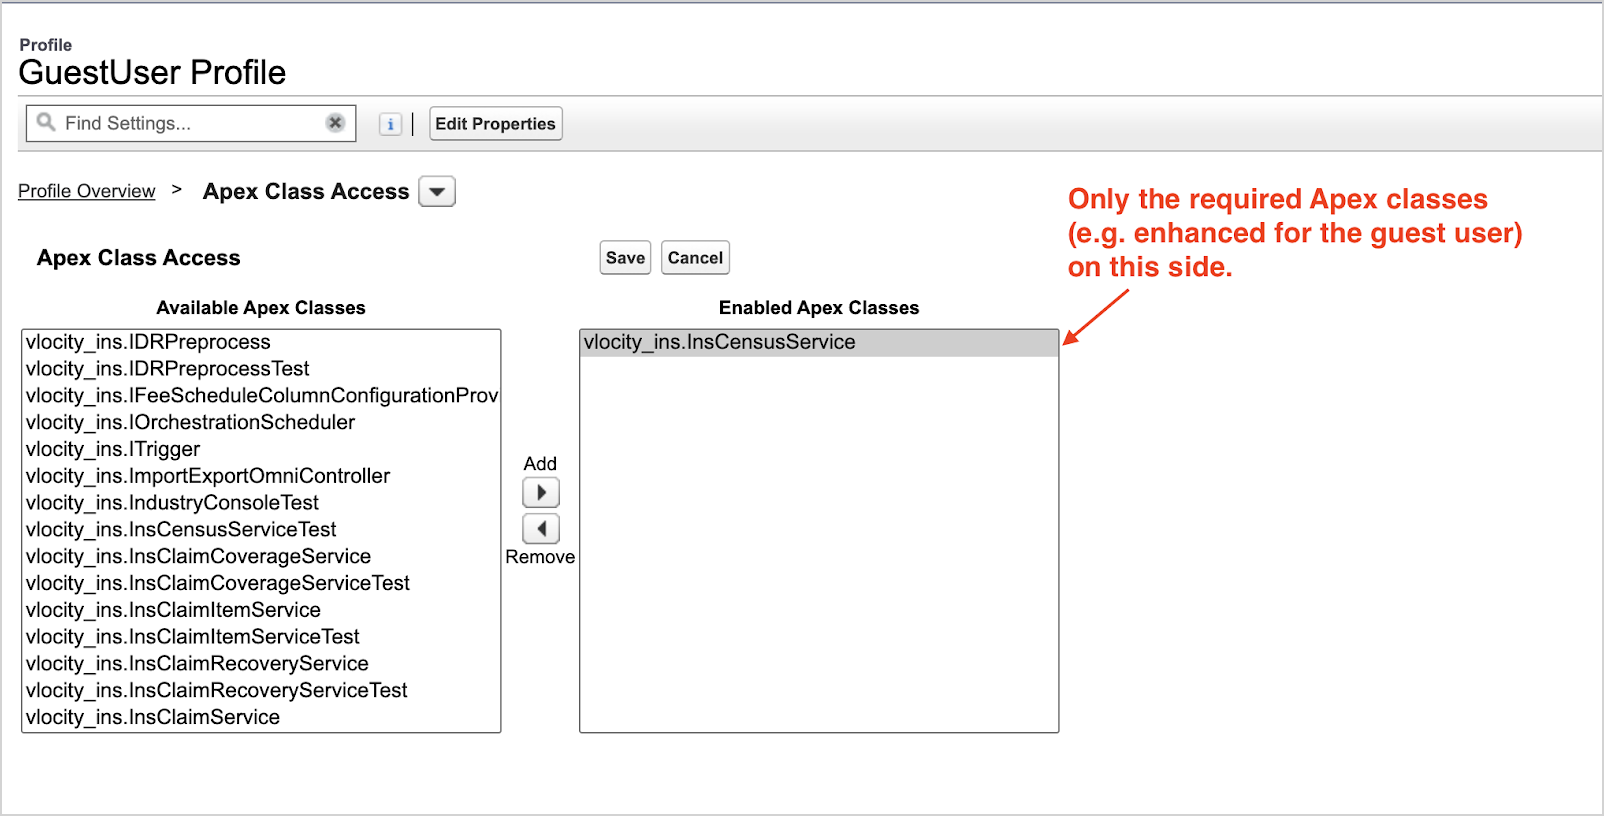The image size is (1604, 816).
Task: Clear the Find Settings search box
Action: pyautogui.click(x=335, y=122)
